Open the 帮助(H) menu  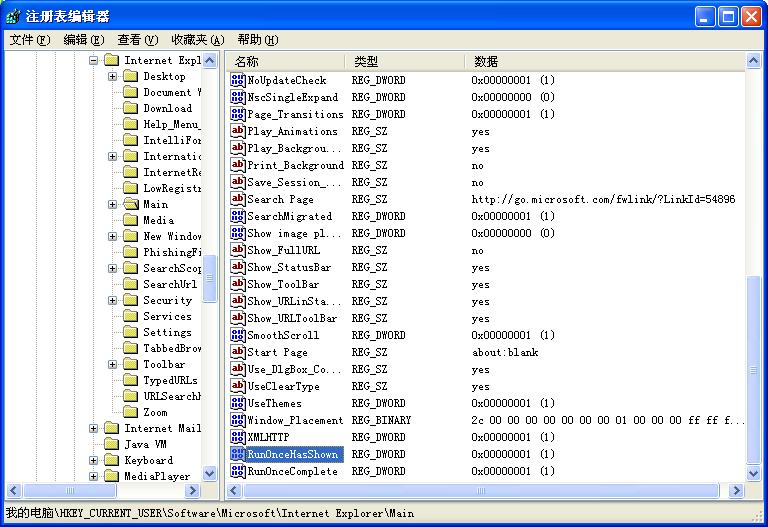tap(258, 40)
